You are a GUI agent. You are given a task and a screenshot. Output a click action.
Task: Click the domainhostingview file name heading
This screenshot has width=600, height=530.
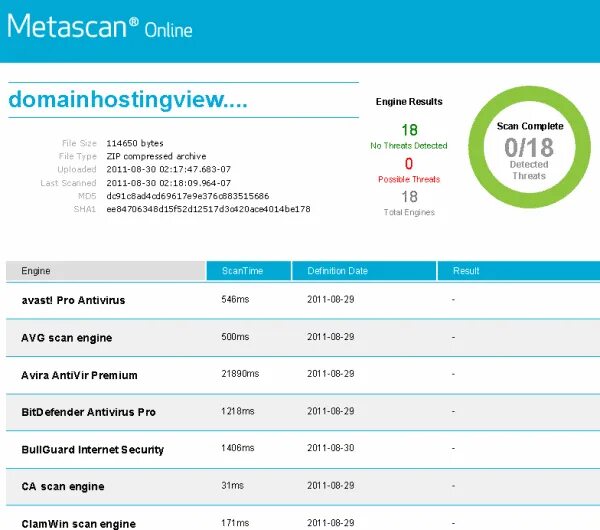point(128,100)
